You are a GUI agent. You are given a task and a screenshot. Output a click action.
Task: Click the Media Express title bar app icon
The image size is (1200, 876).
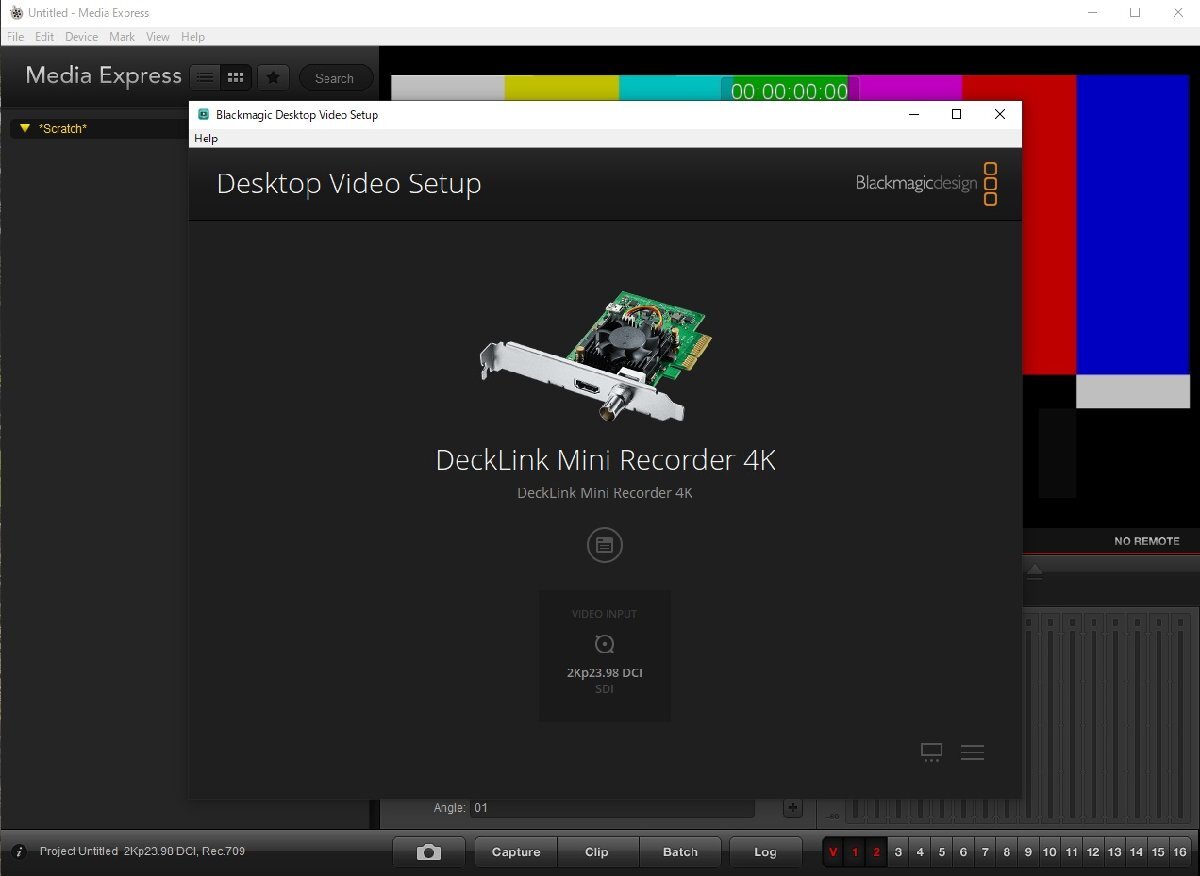pos(15,13)
